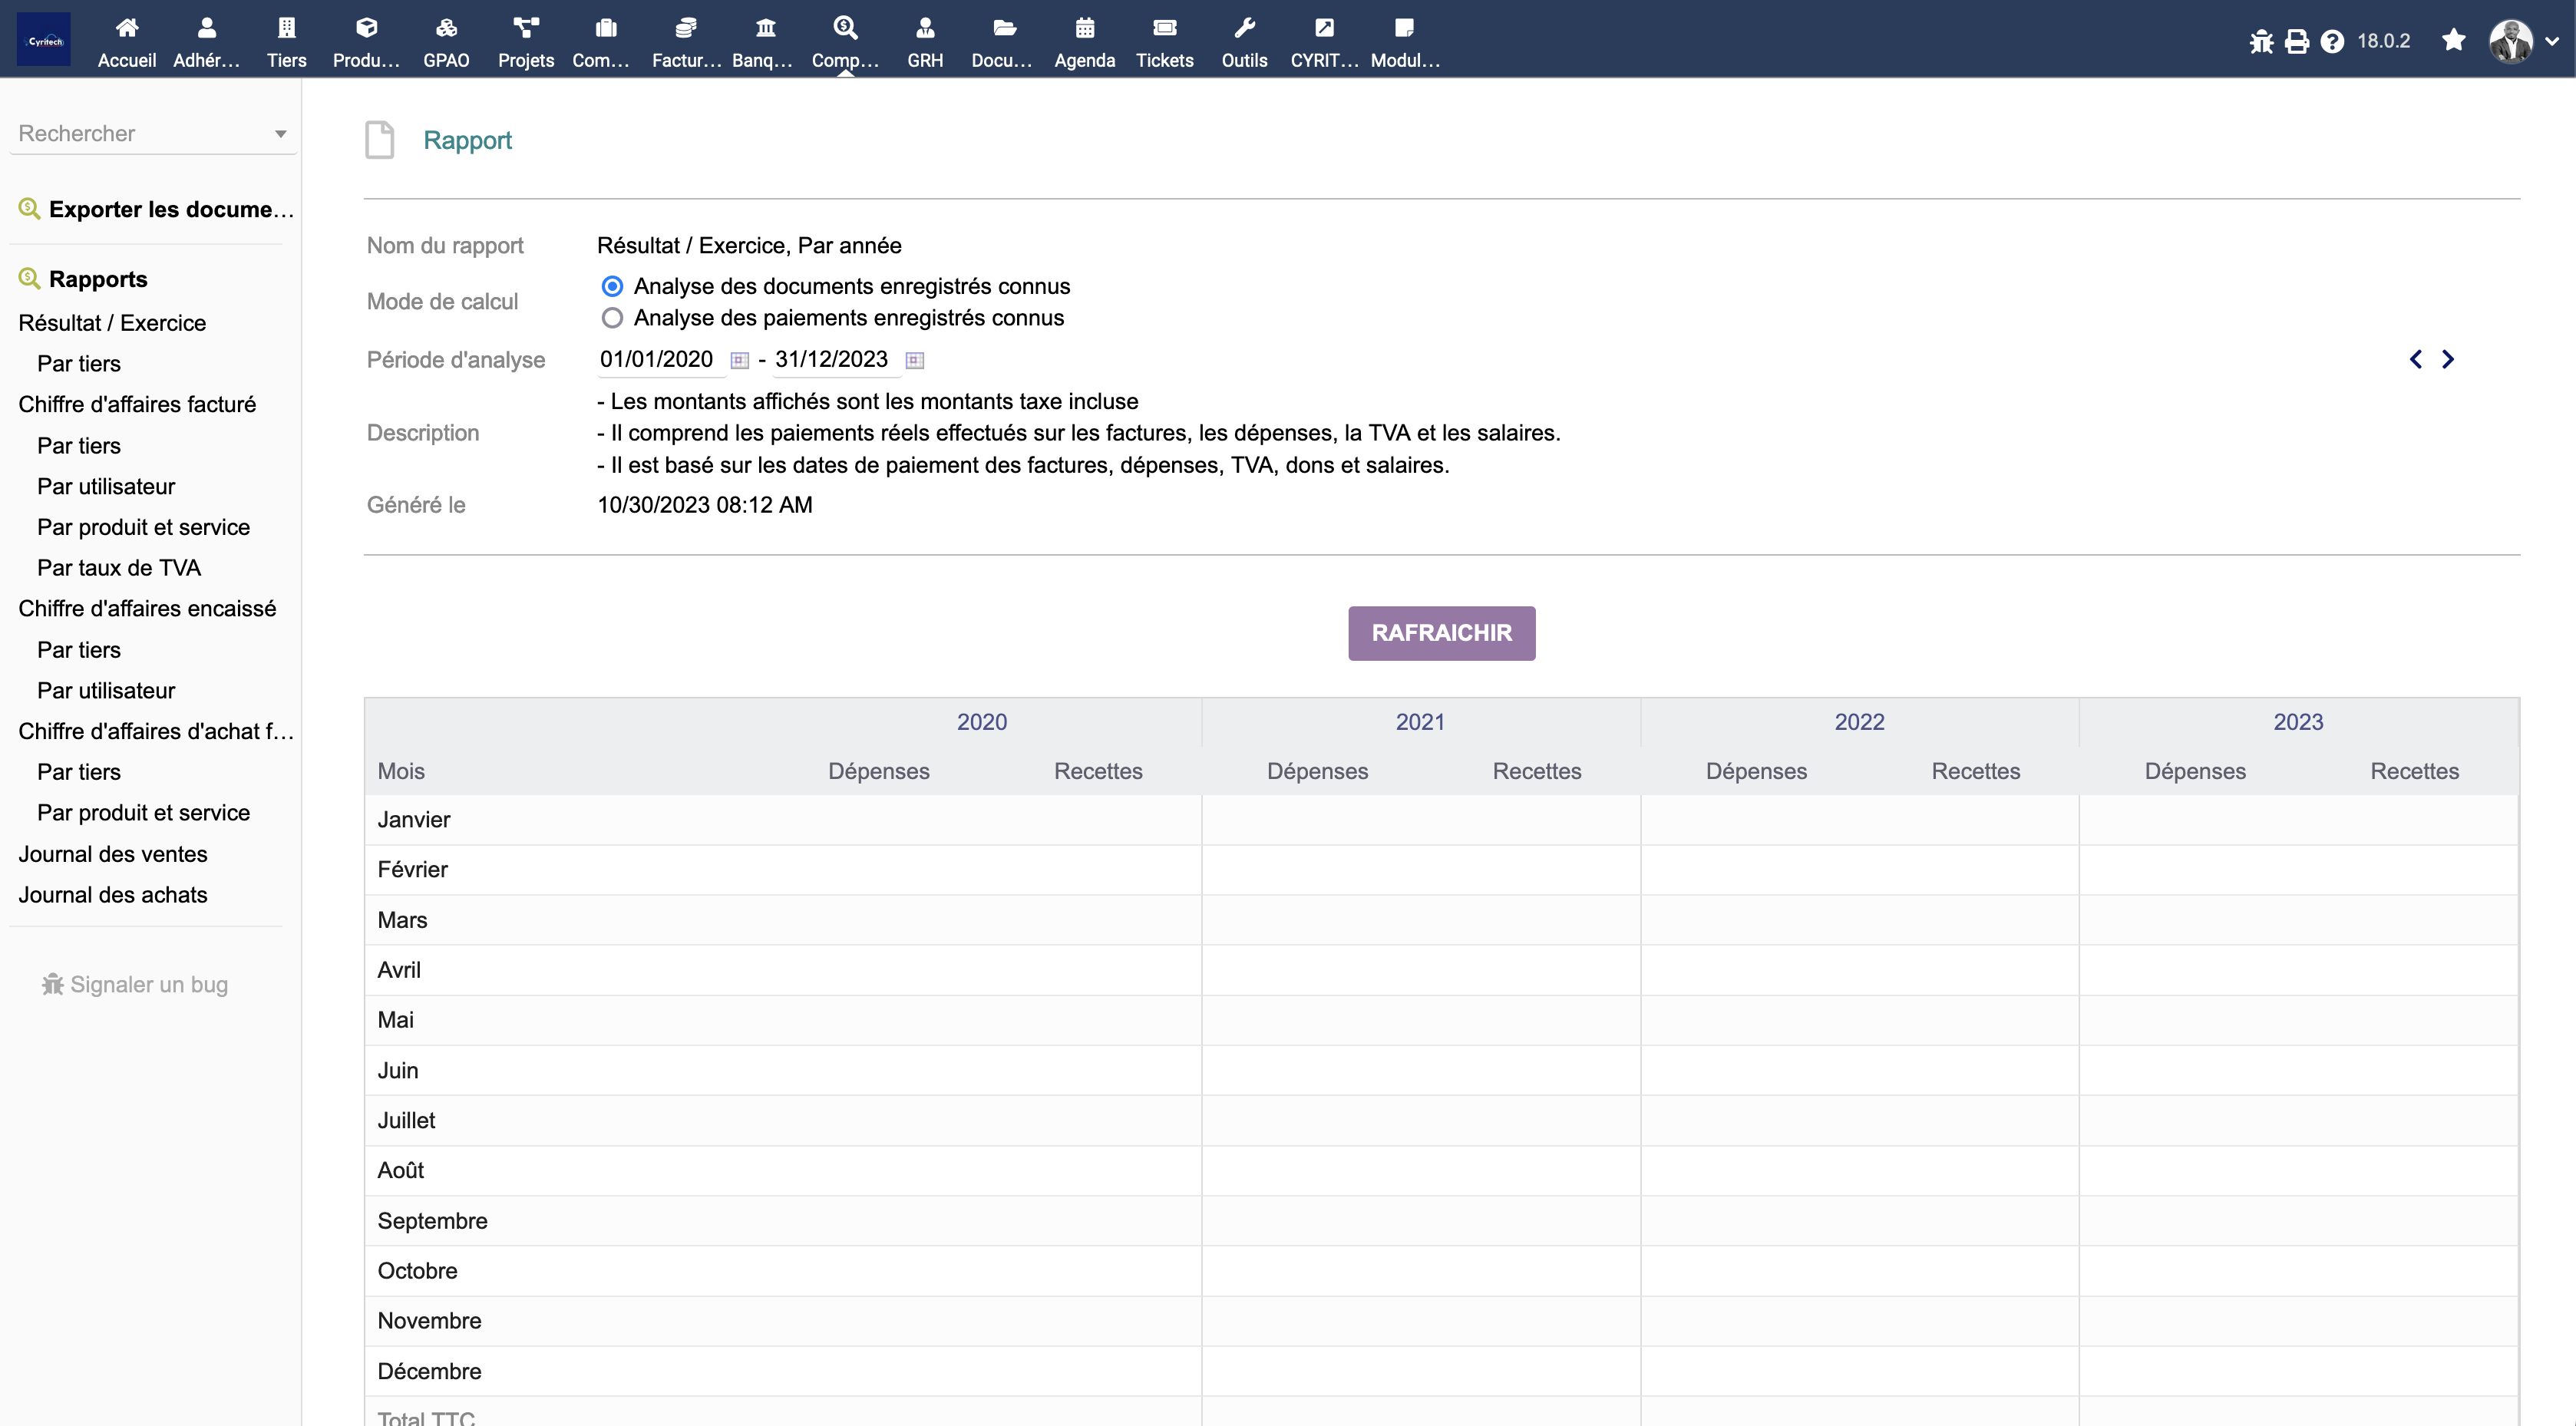
Task: Open Exporter les documents link
Action: tap(171, 209)
